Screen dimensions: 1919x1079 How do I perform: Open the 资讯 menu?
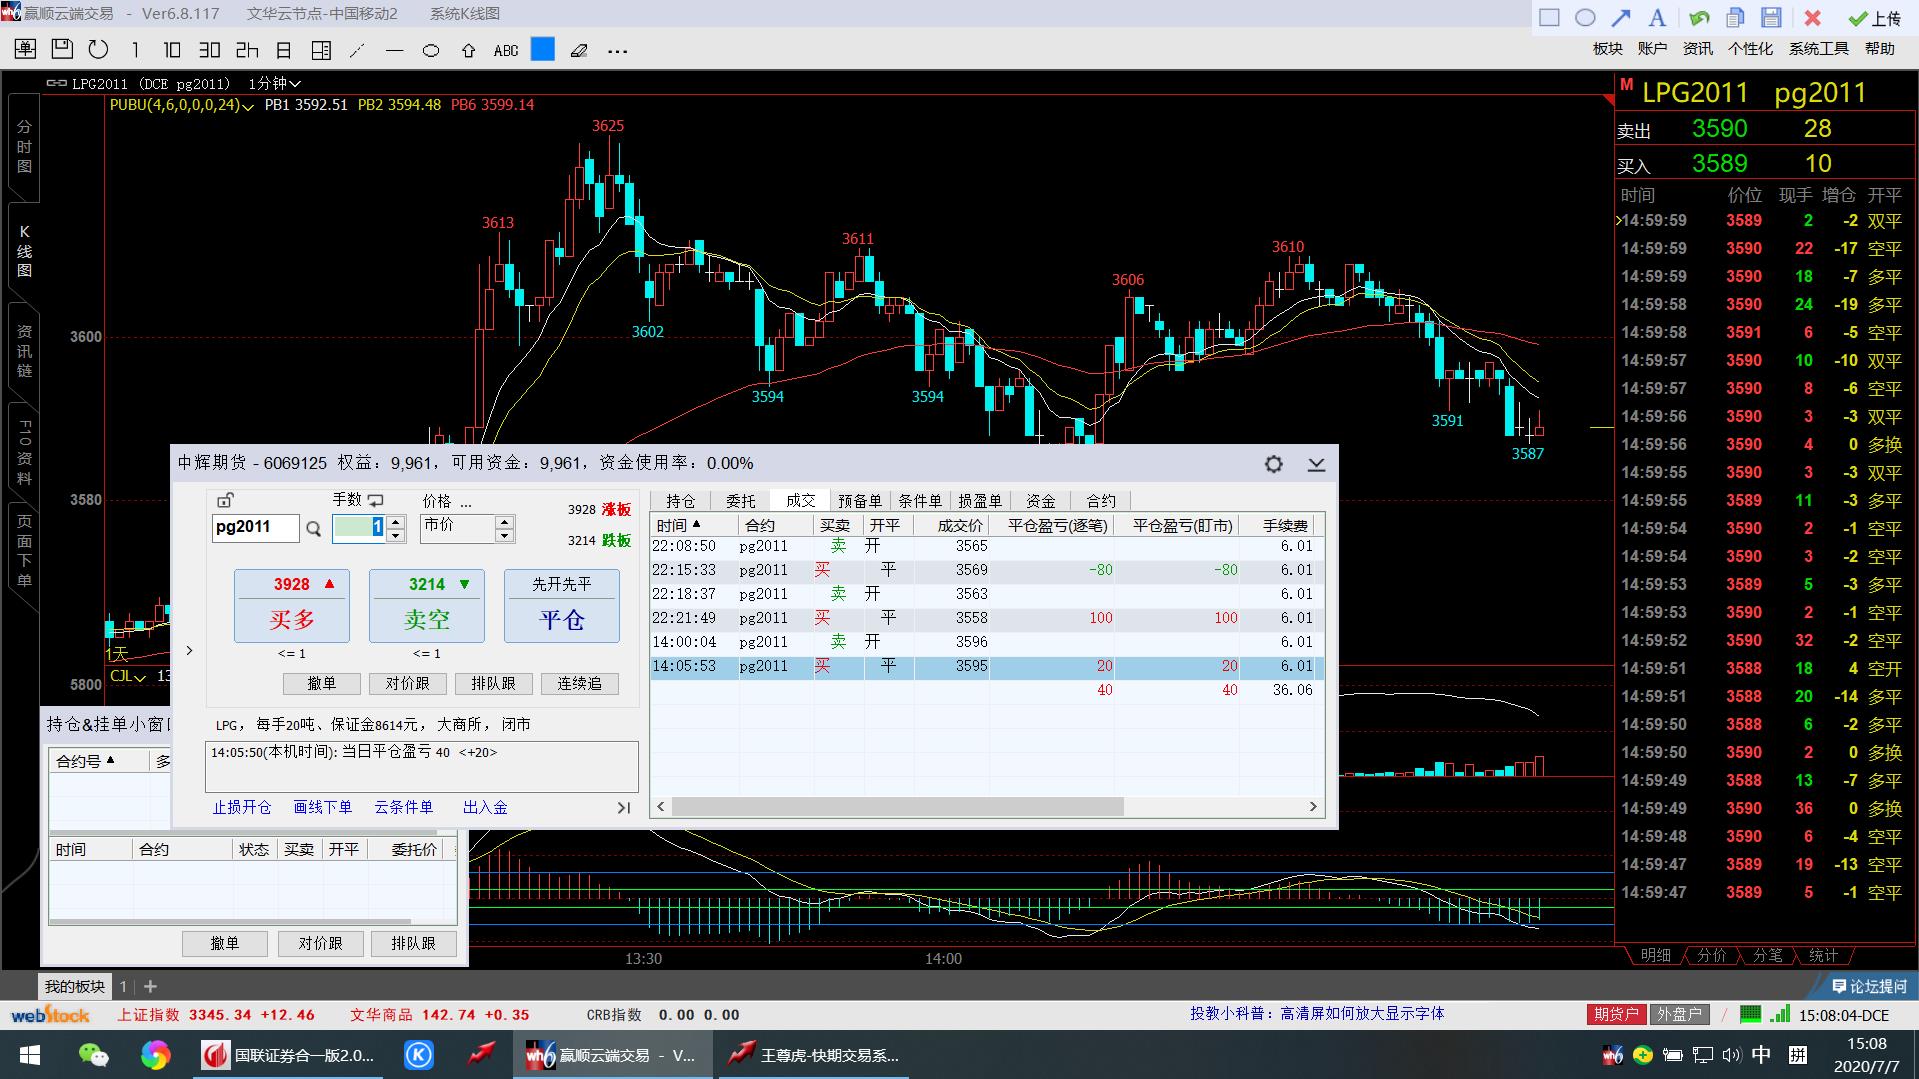(x=1697, y=49)
